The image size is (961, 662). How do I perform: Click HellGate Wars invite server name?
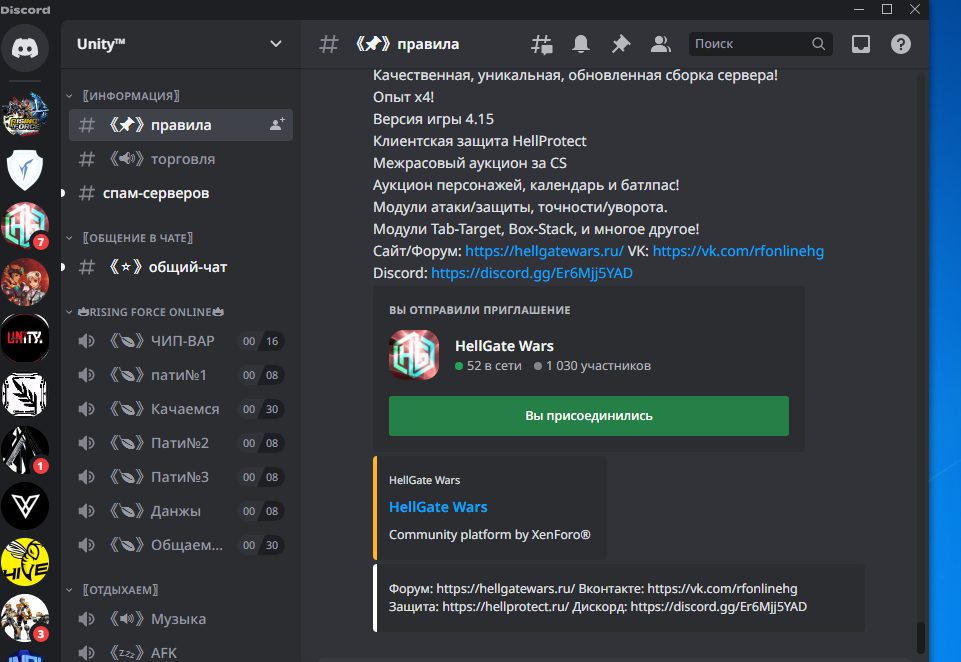(504, 346)
